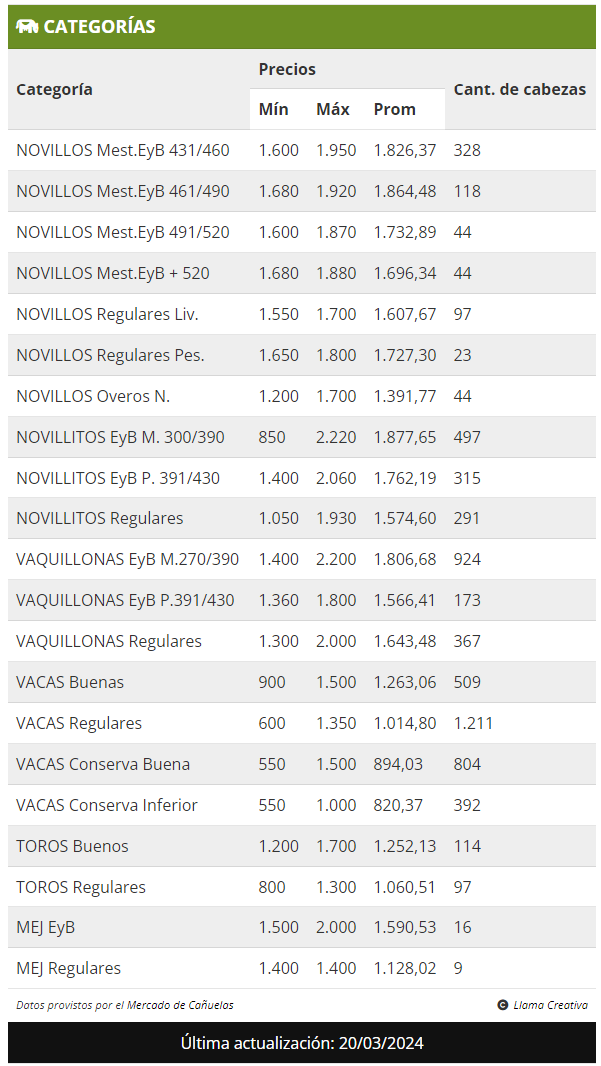Select the NOVILLOS Mest.EyB 431/460 row label

pos(122,150)
